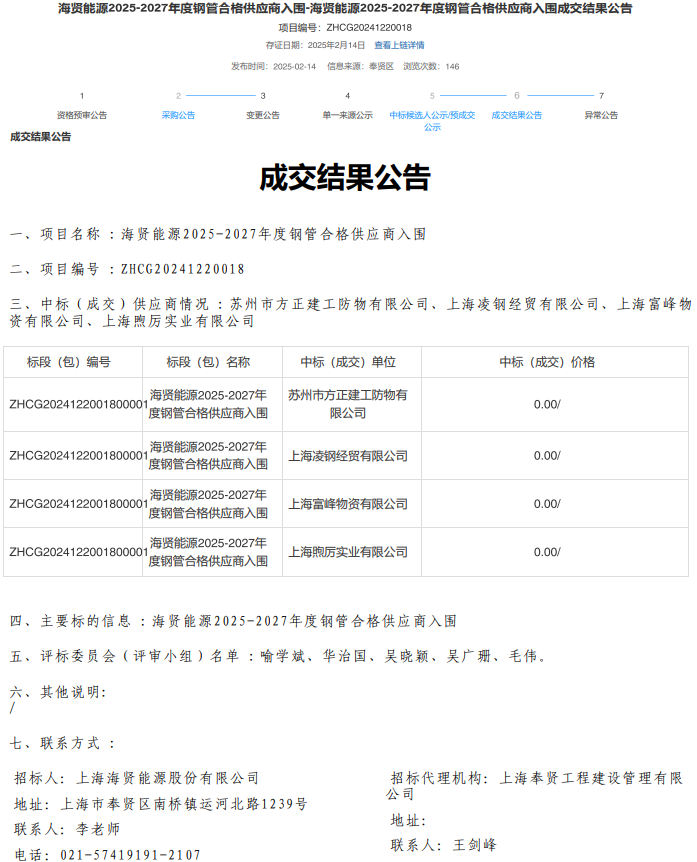Screen dimensions: 697x862
Task: Go to the 资格预审公告 step
Action: 82,115
